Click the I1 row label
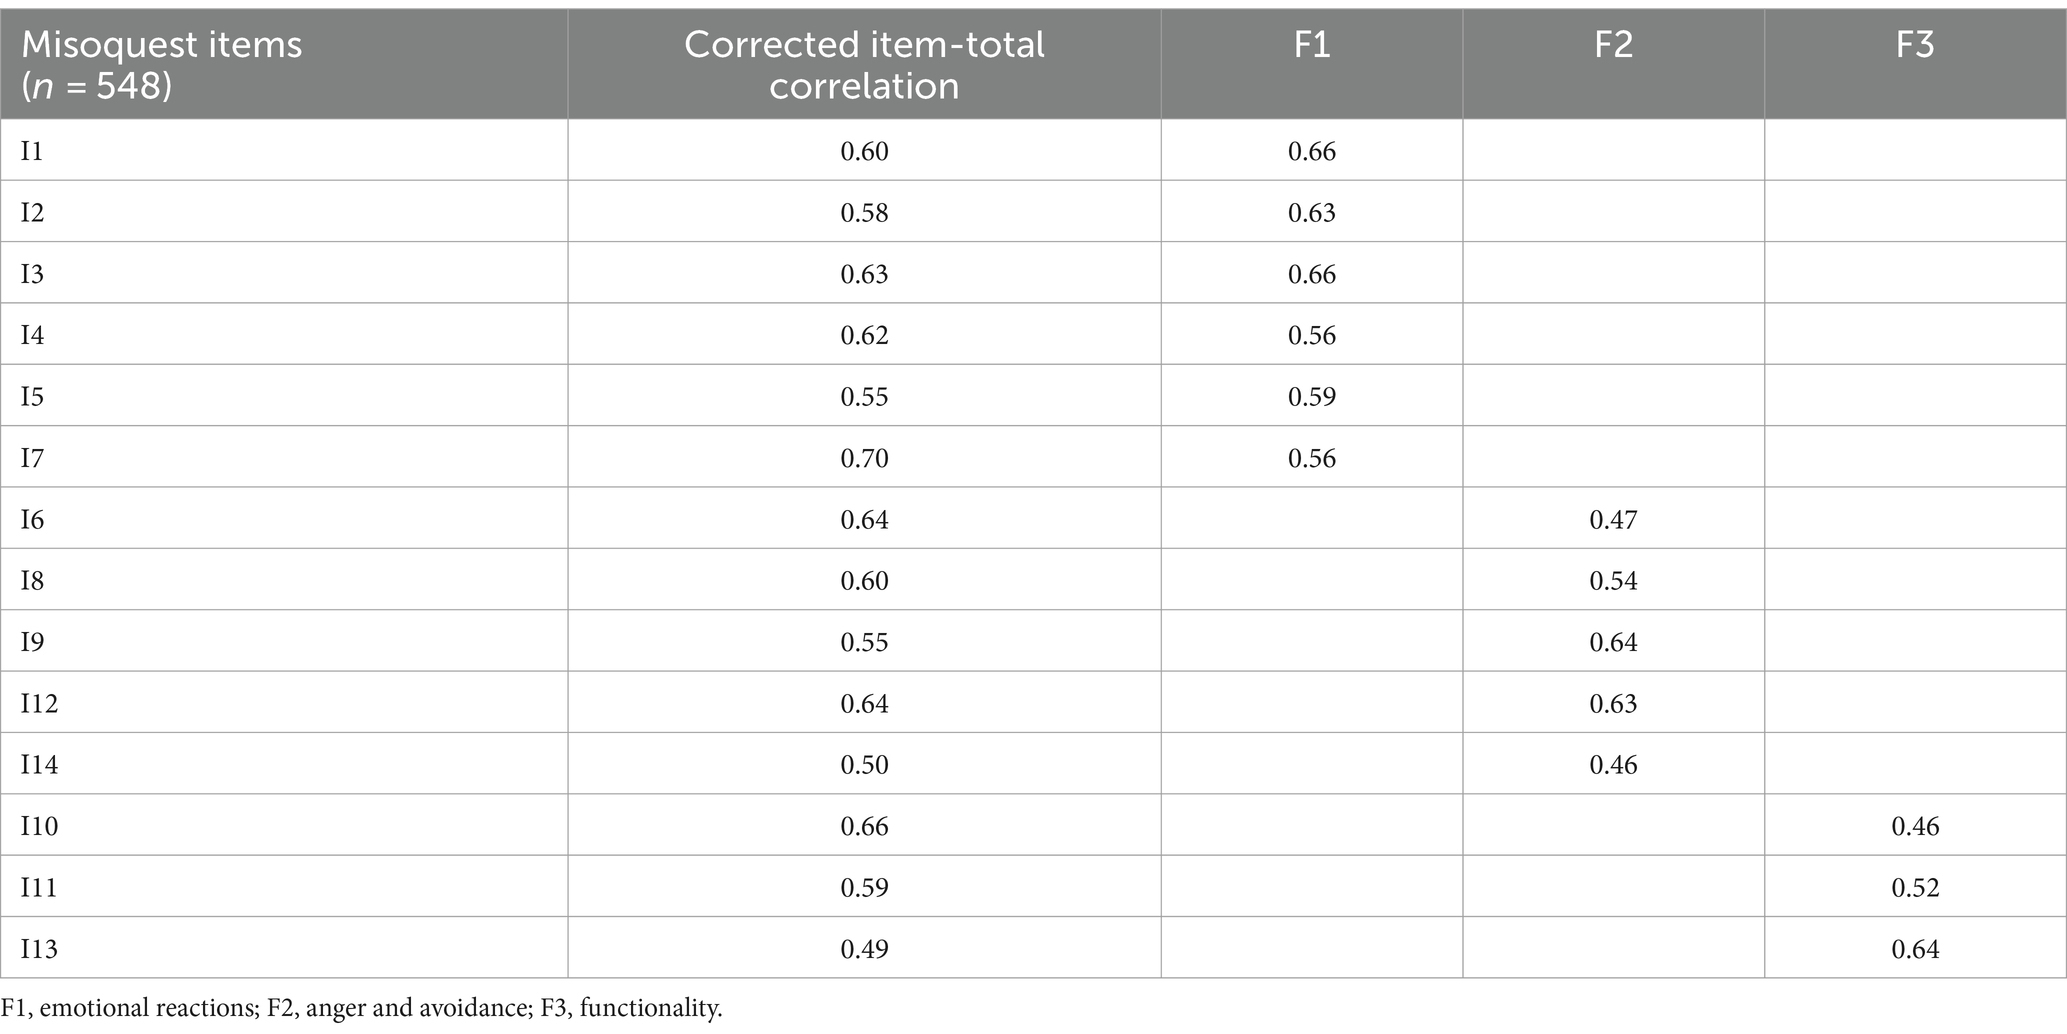Screen dimensions: 2067x1034 32,151
